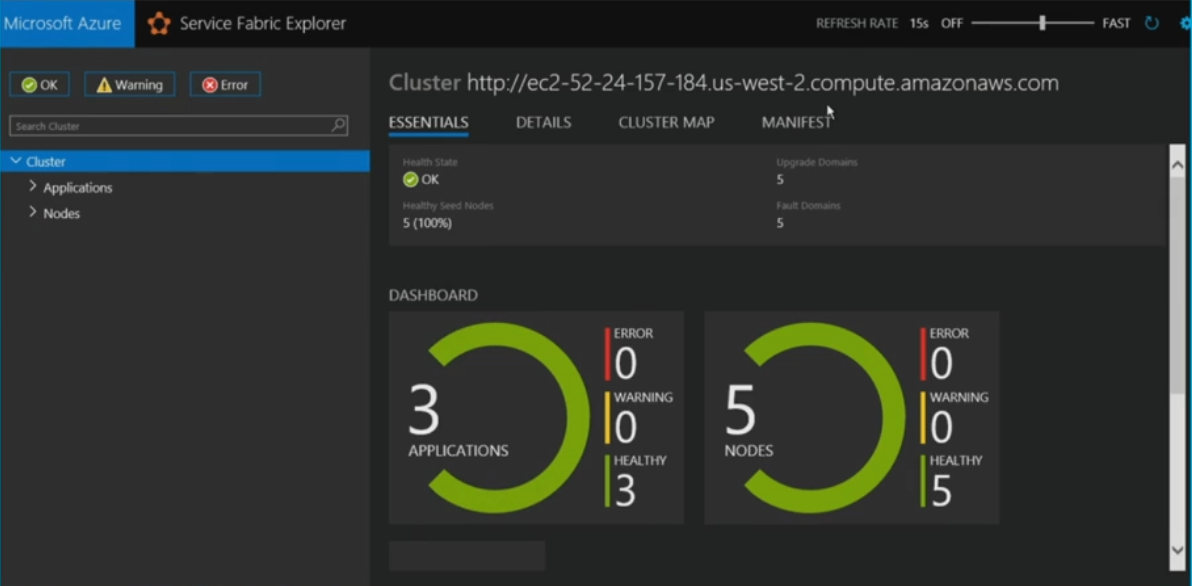Switch to the ESSENTIALS tab
The width and height of the screenshot is (1192, 586).
428,122
